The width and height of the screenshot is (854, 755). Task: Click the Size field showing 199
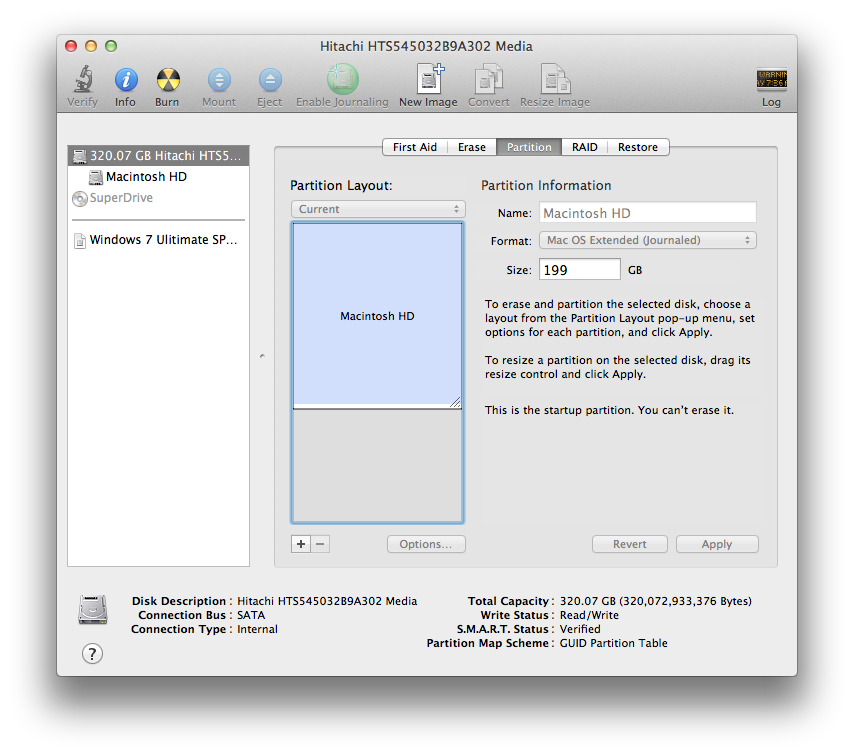(x=580, y=270)
